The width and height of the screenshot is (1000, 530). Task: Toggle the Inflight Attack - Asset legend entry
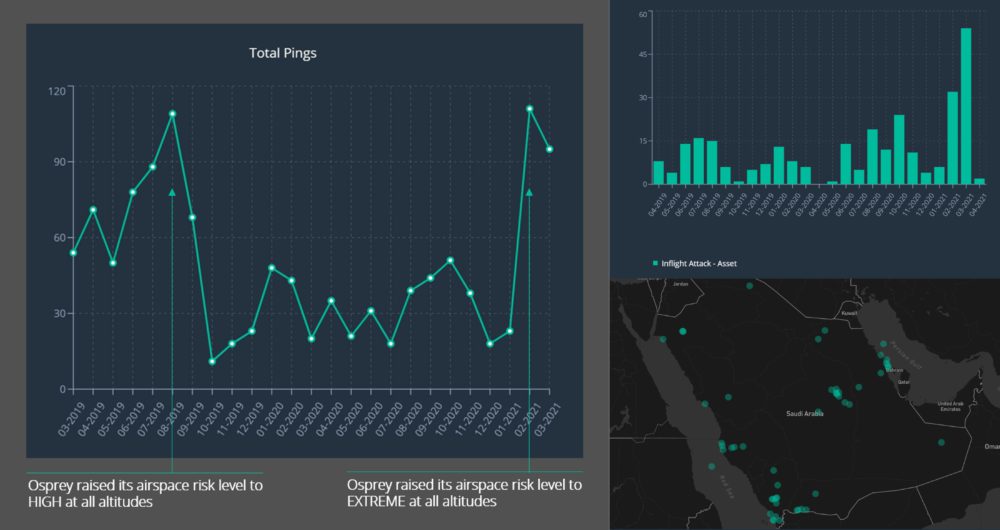click(x=698, y=263)
